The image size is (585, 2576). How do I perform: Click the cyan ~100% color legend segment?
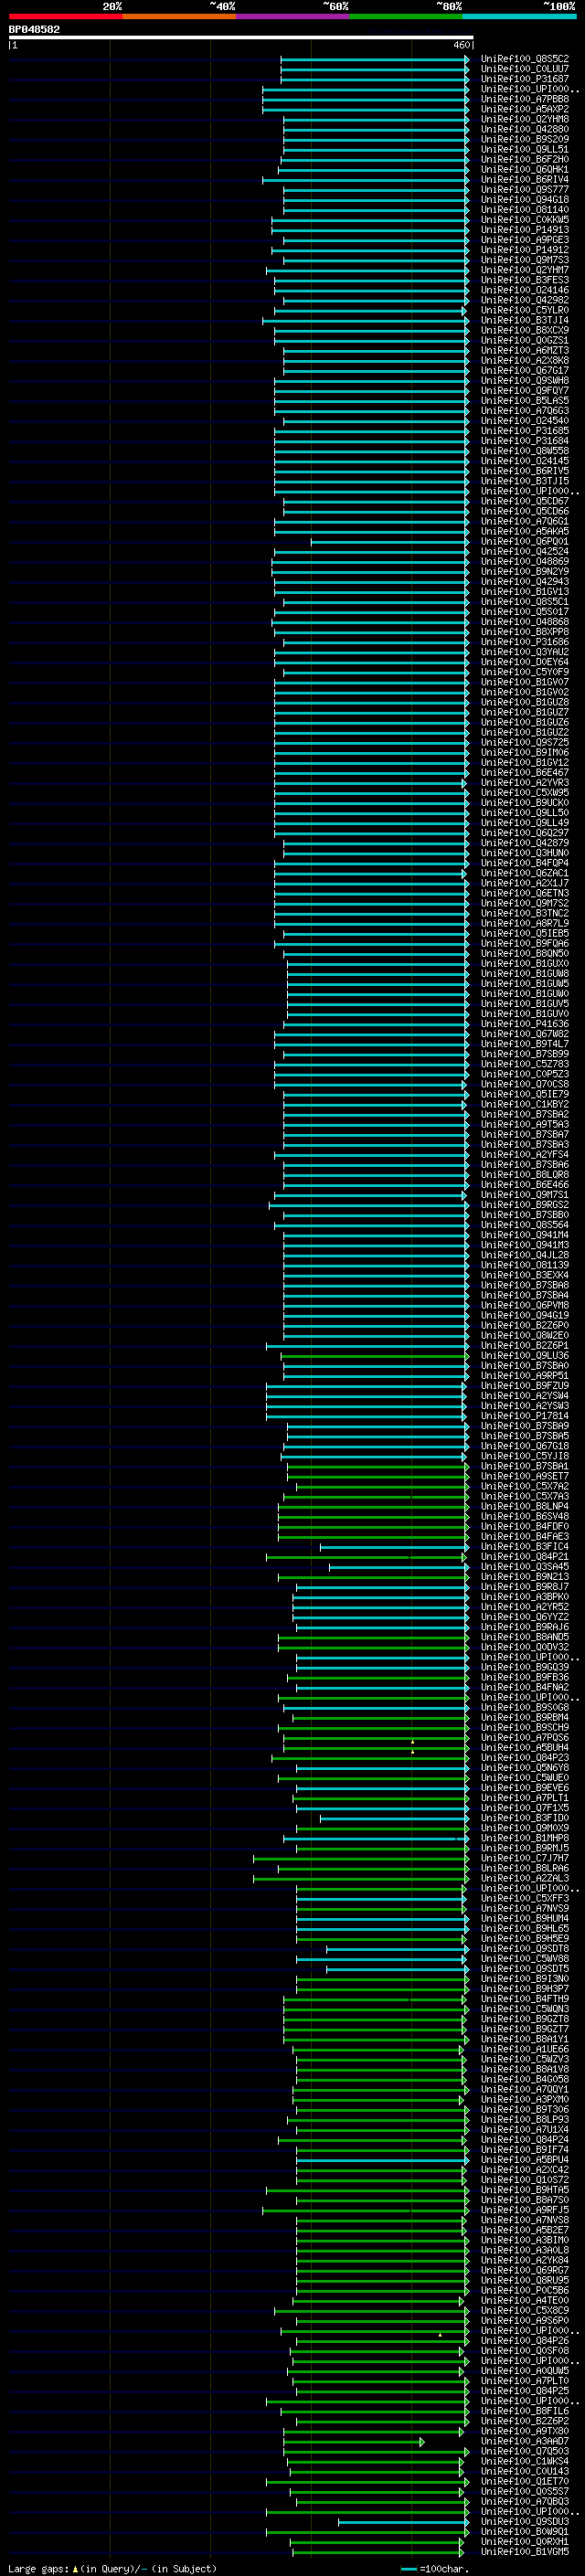click(x=520, y=16)
